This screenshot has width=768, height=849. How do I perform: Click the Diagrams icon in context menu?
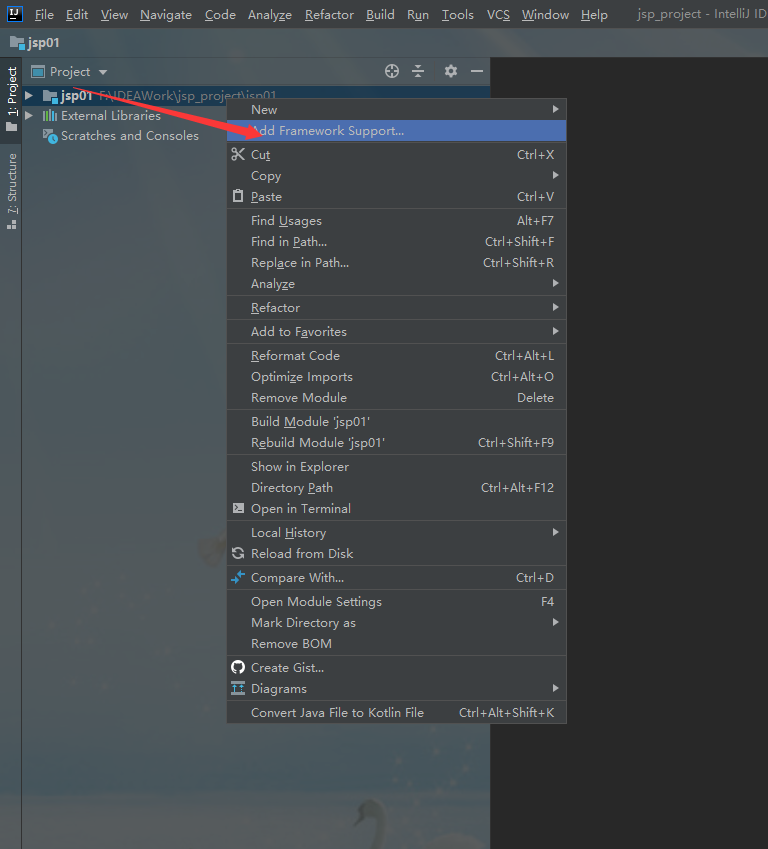pos(238,688)
